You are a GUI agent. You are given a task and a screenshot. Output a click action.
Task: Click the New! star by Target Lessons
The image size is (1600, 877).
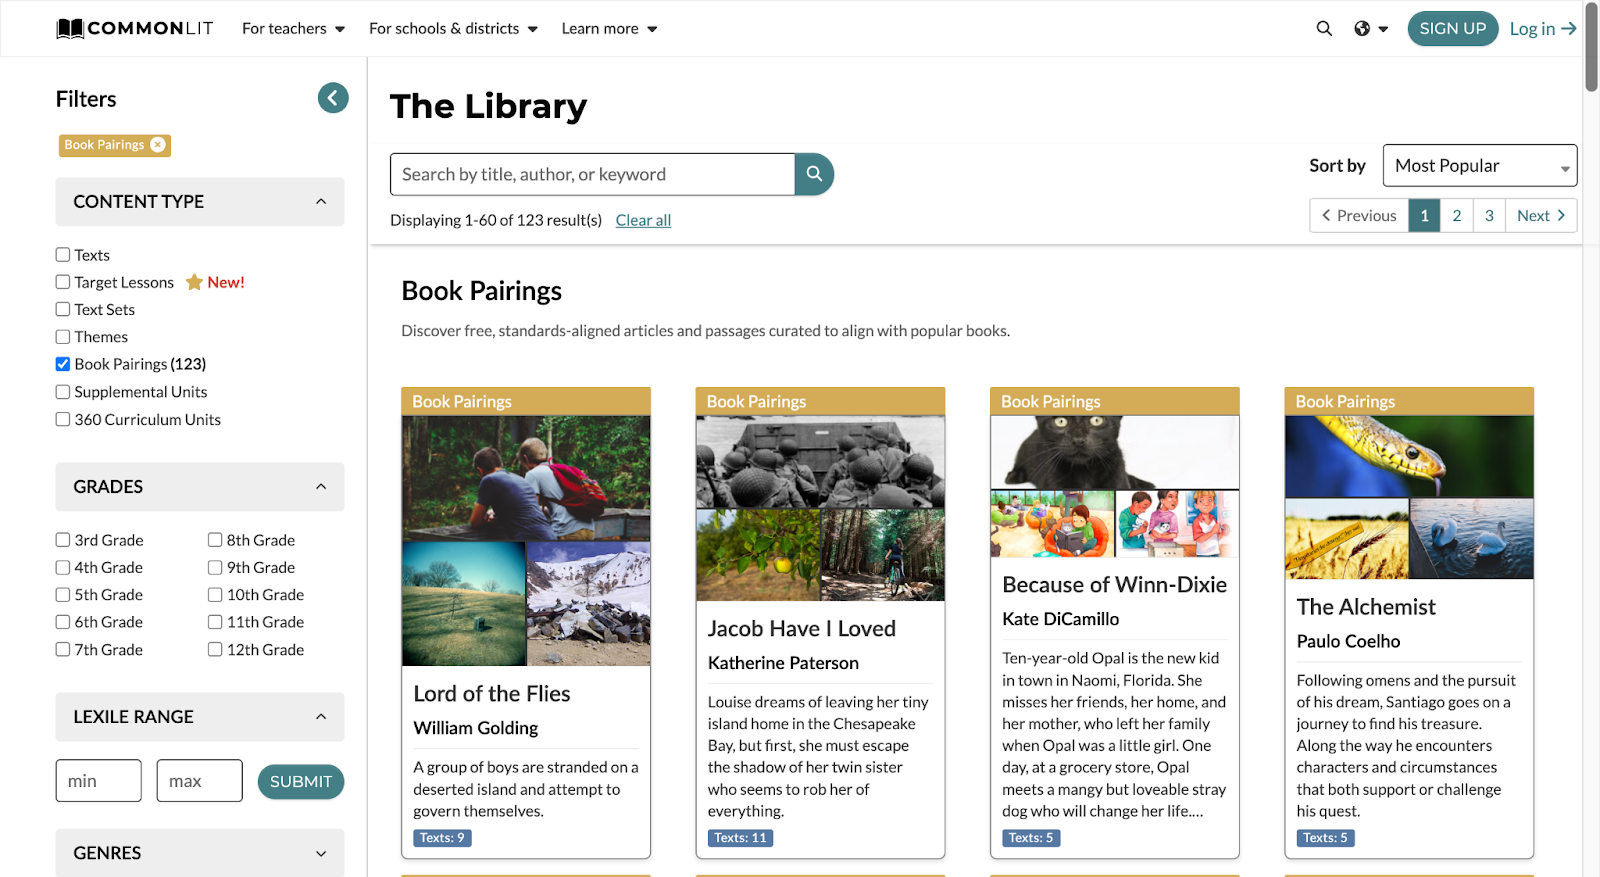click(194, 282)
